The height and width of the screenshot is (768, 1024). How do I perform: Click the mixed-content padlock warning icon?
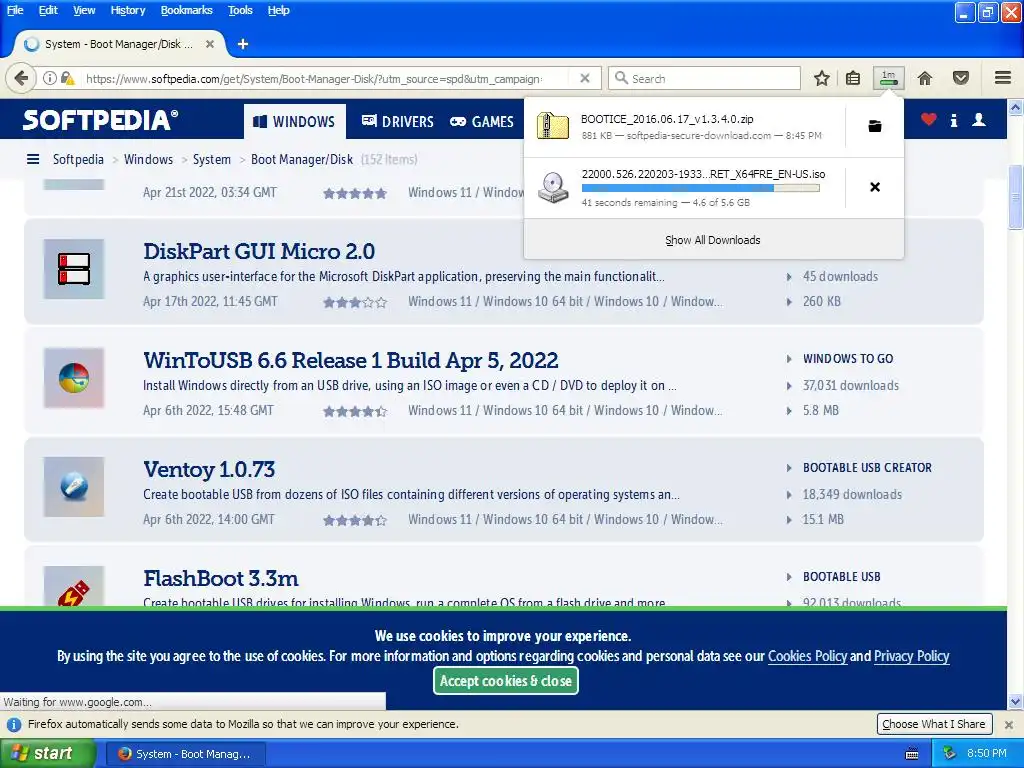pyautogui.click(x=67, y=78)
